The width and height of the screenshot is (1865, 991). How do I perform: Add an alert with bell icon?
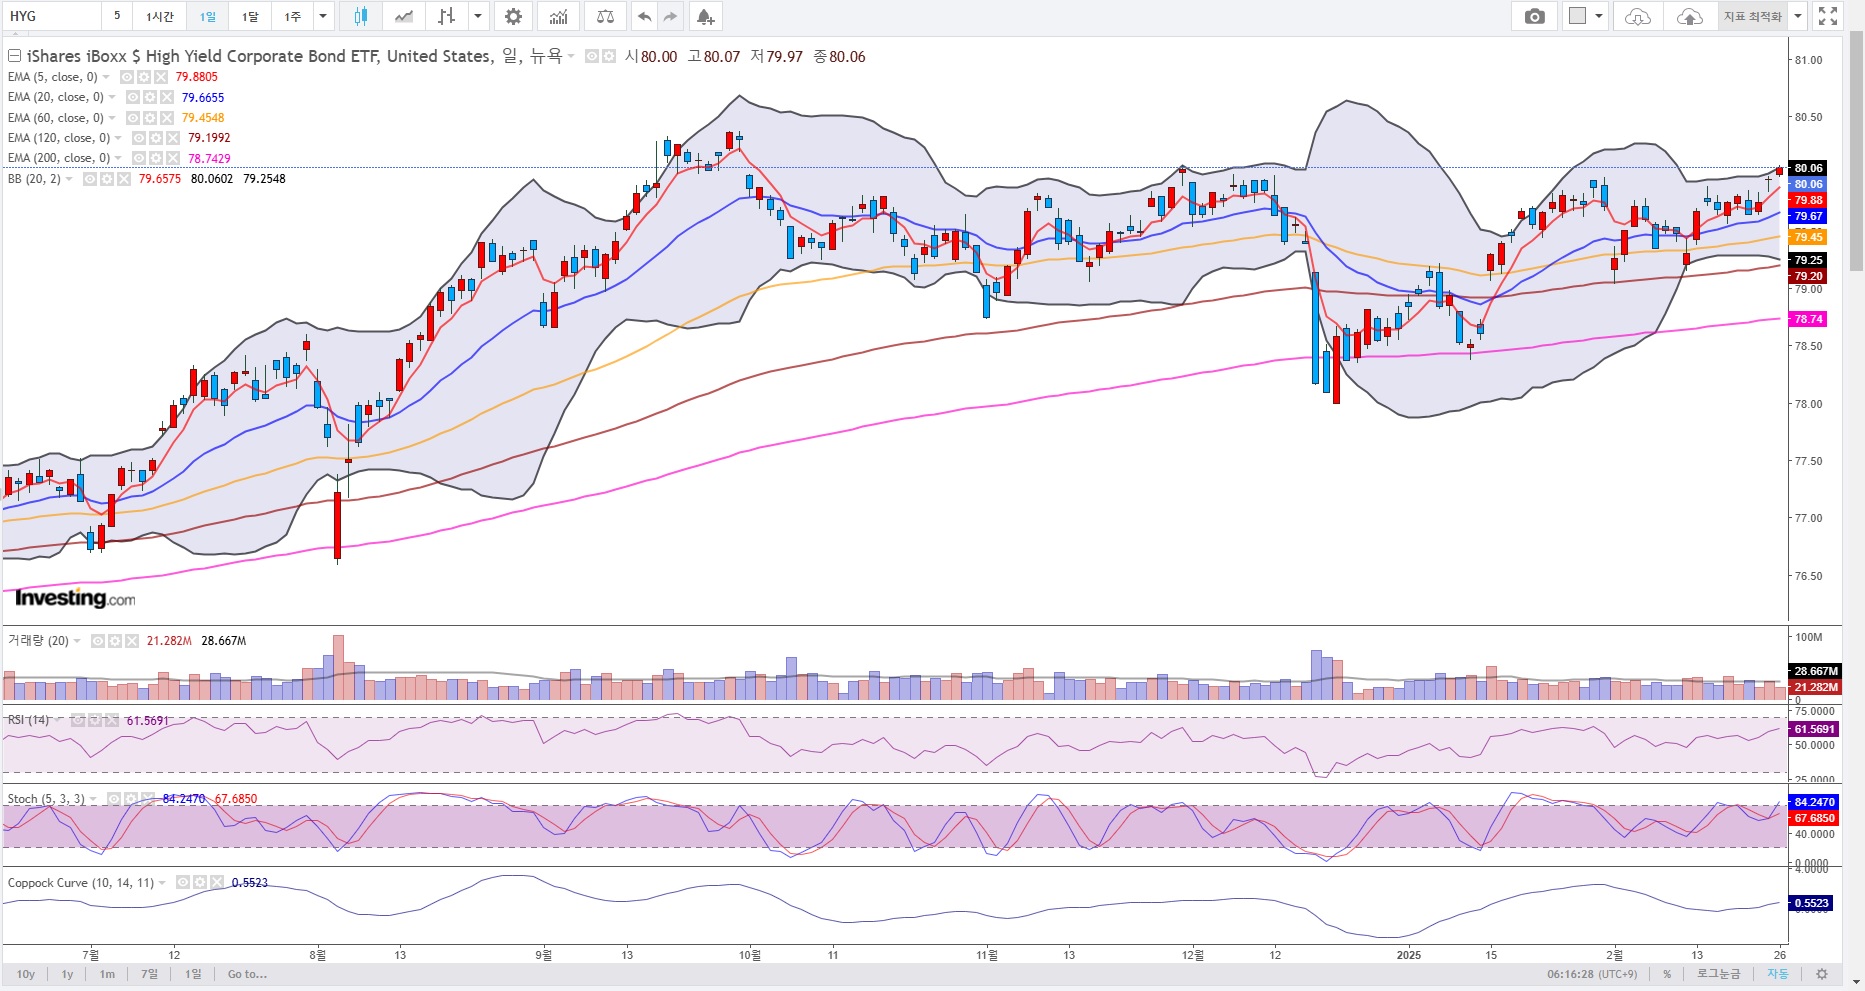tap(705, 16)
